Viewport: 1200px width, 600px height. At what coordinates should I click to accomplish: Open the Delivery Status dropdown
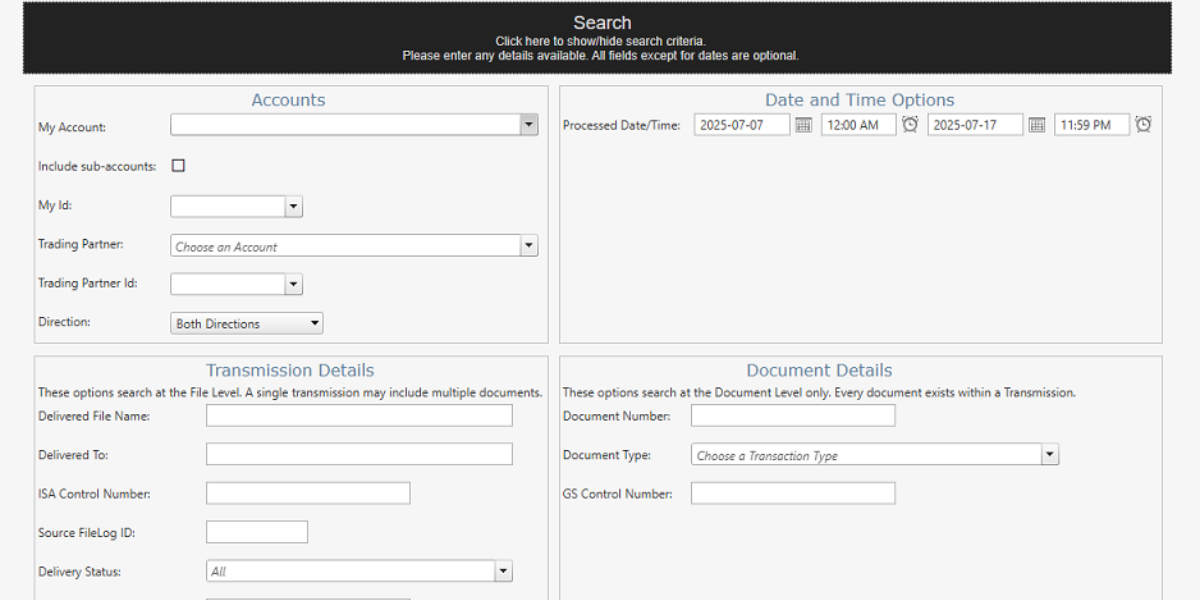503,570
